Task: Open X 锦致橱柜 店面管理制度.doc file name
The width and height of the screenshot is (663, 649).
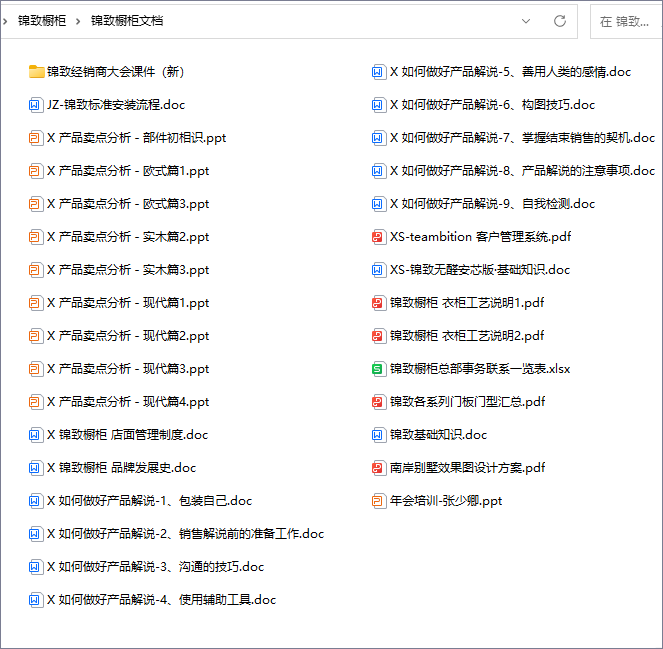Action: [x=127, y=435]
